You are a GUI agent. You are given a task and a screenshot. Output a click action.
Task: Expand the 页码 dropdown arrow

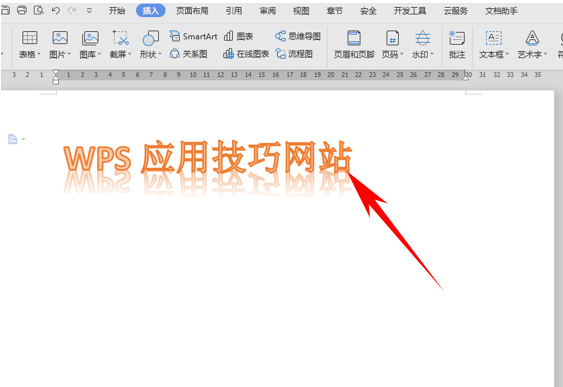coord(402,54)
